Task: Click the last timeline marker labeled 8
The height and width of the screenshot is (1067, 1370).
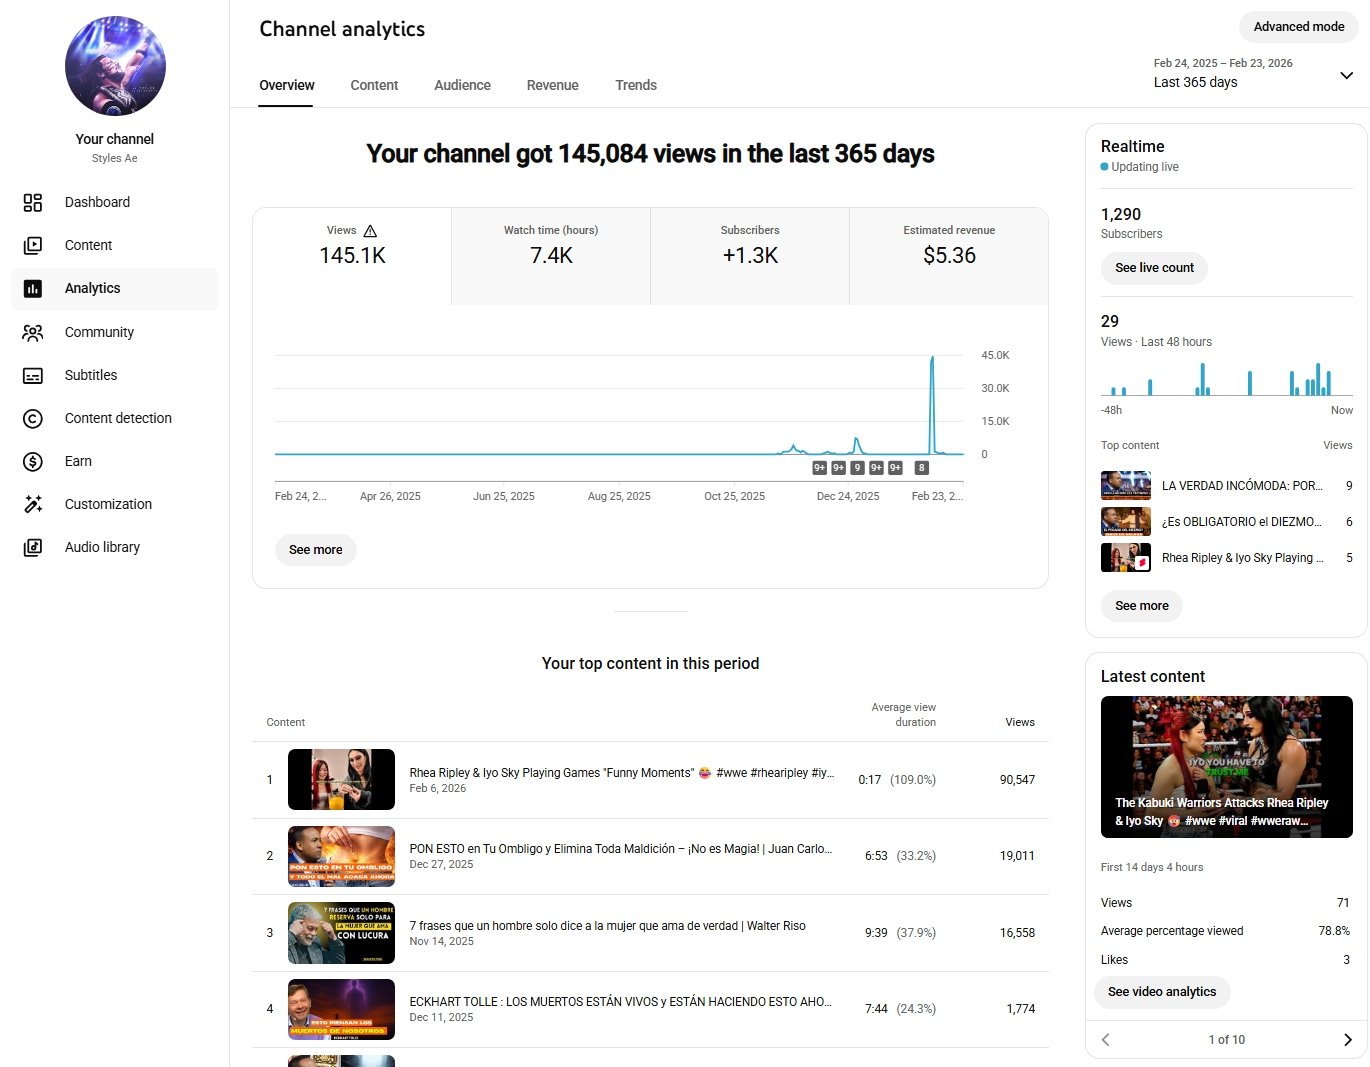Action: tap(922, 468)
